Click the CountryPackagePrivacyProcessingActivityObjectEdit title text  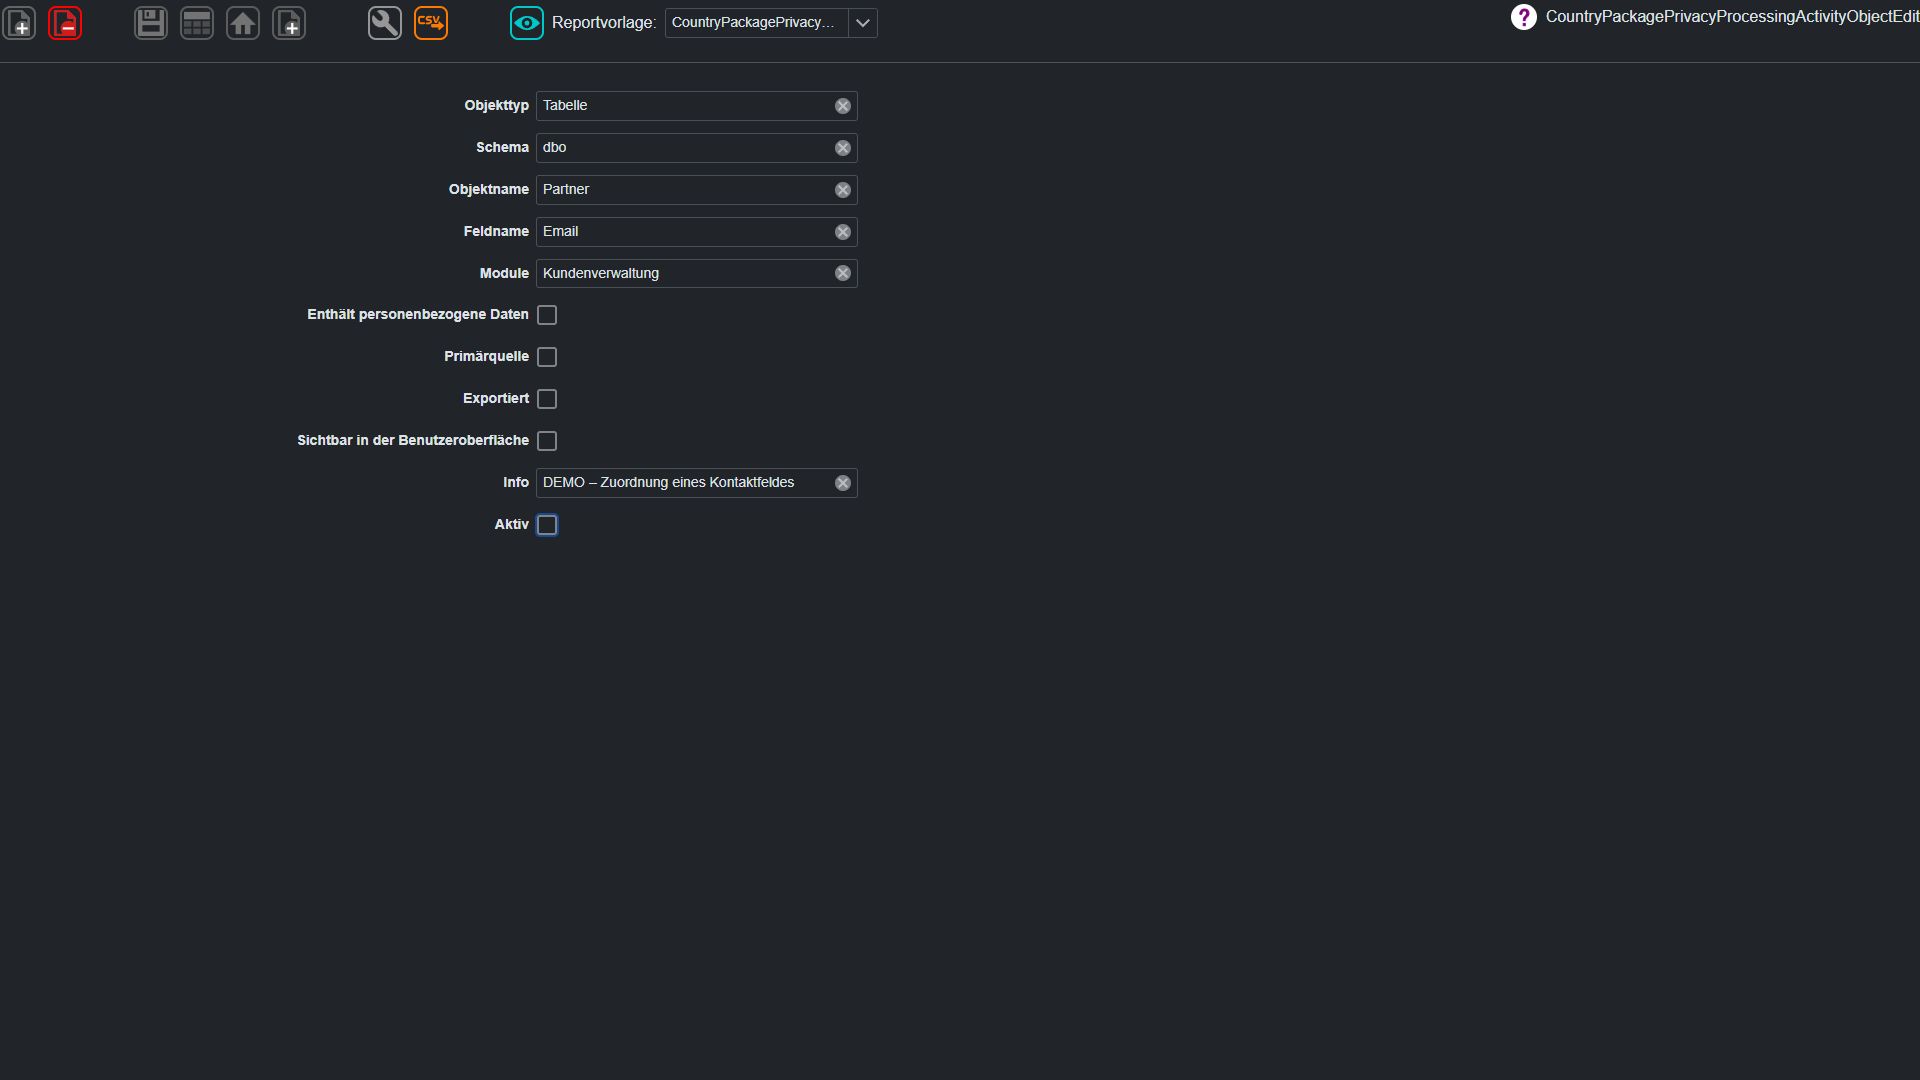click(x=1732, y=17)
